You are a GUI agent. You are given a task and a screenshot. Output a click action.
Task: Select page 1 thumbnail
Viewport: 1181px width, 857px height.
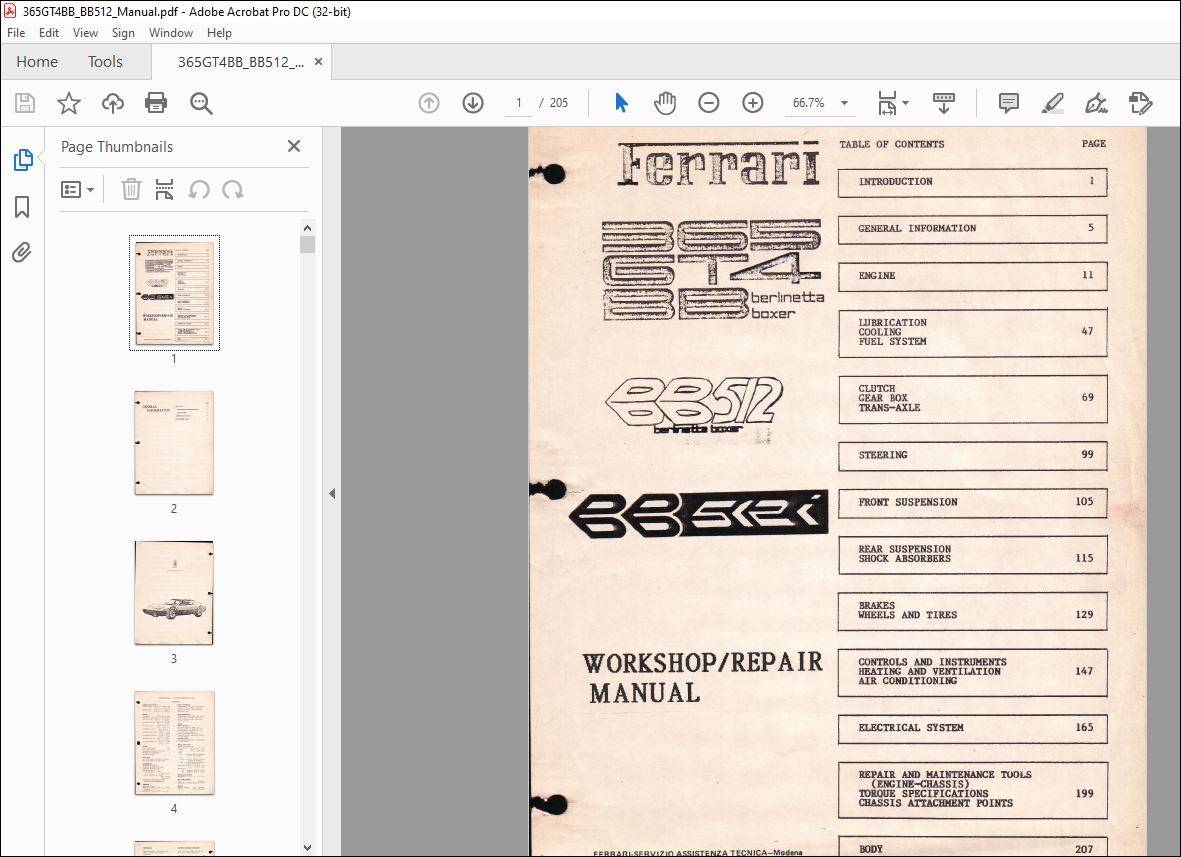click(x=174, y=292)
